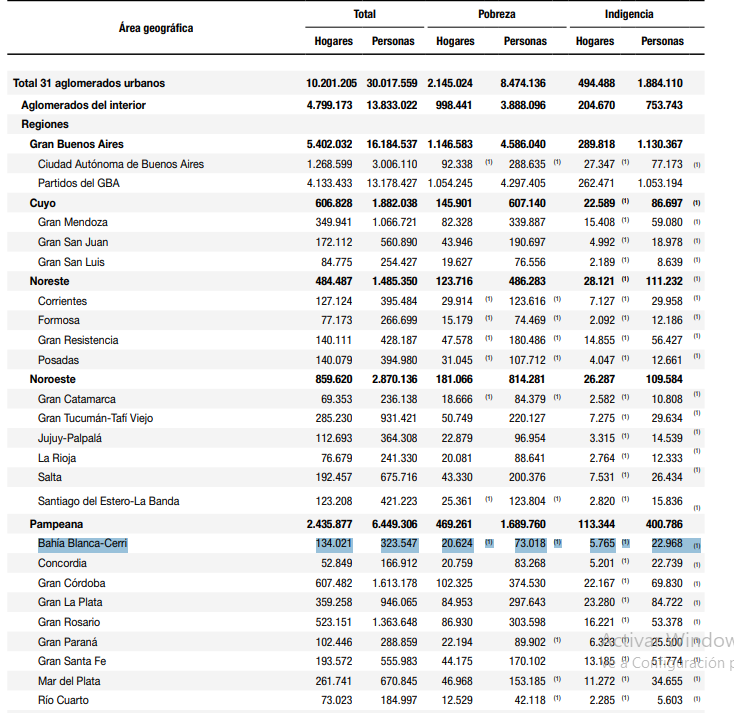Click the 'Gran Buenos Aires' region heading
The height and width of the screenshot is (713, 734).
77,144
